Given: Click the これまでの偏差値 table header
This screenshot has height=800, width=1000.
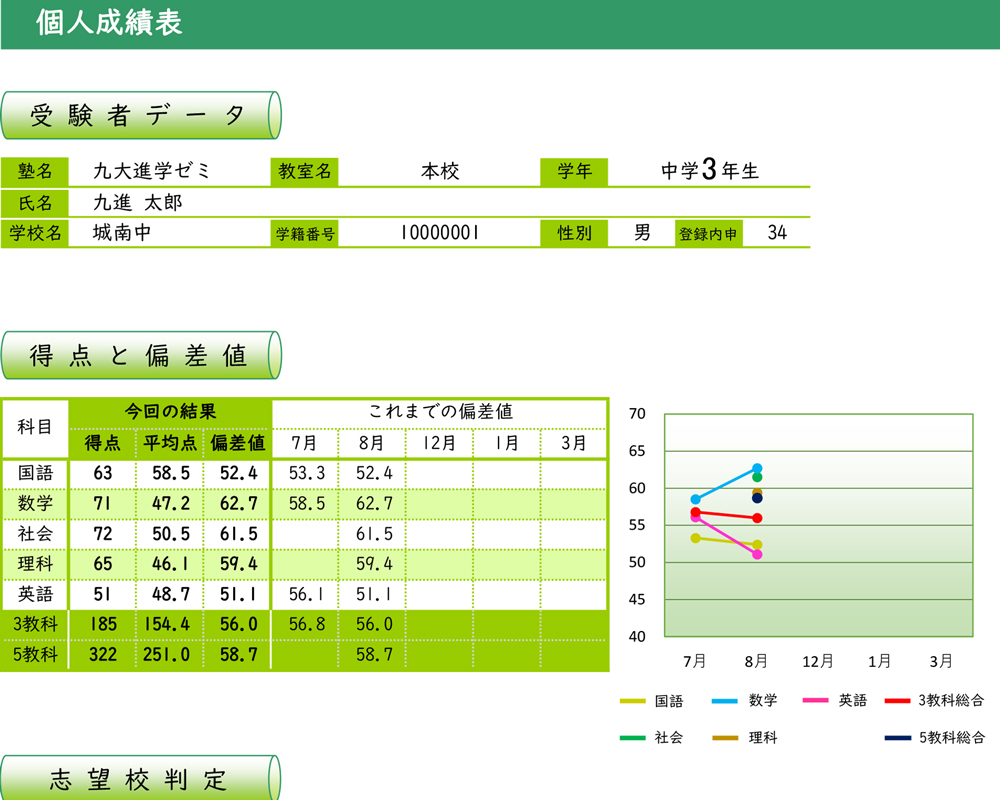Looking at the screenshot, I should click(x=440, y=412).
